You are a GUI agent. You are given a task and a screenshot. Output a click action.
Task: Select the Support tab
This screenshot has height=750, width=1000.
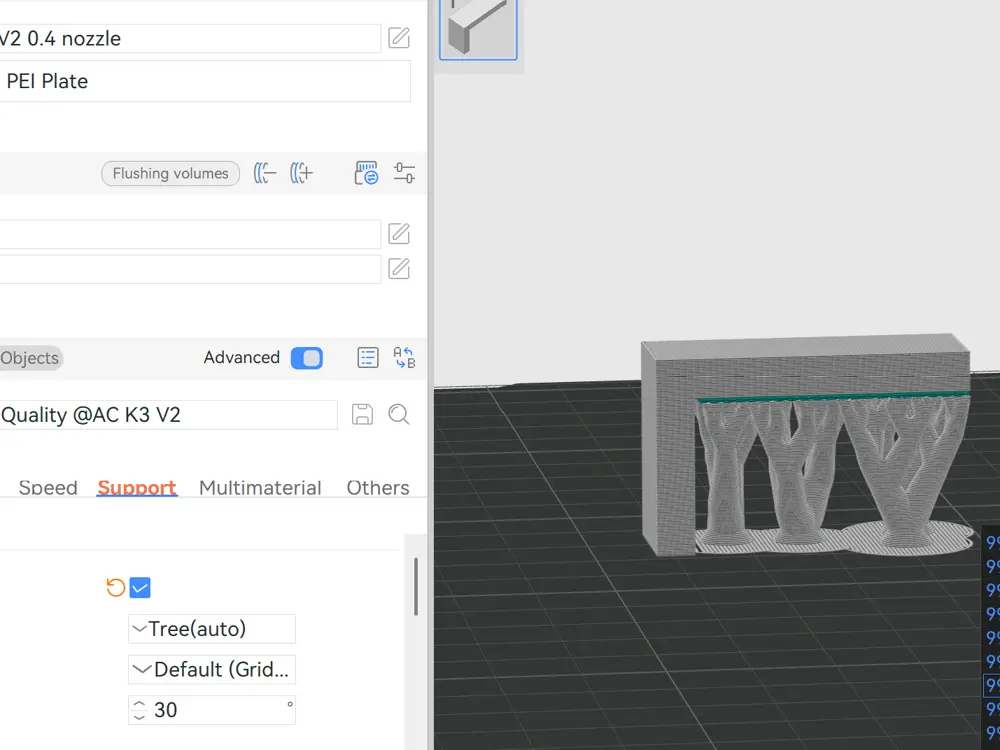pos(137,488)
